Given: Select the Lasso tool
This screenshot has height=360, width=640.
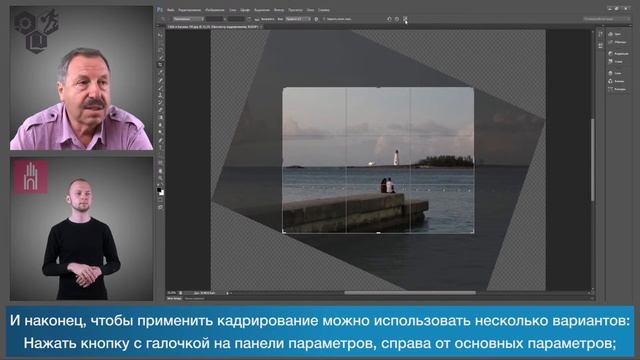Looking at the screenshot, I should coord(160,50).
